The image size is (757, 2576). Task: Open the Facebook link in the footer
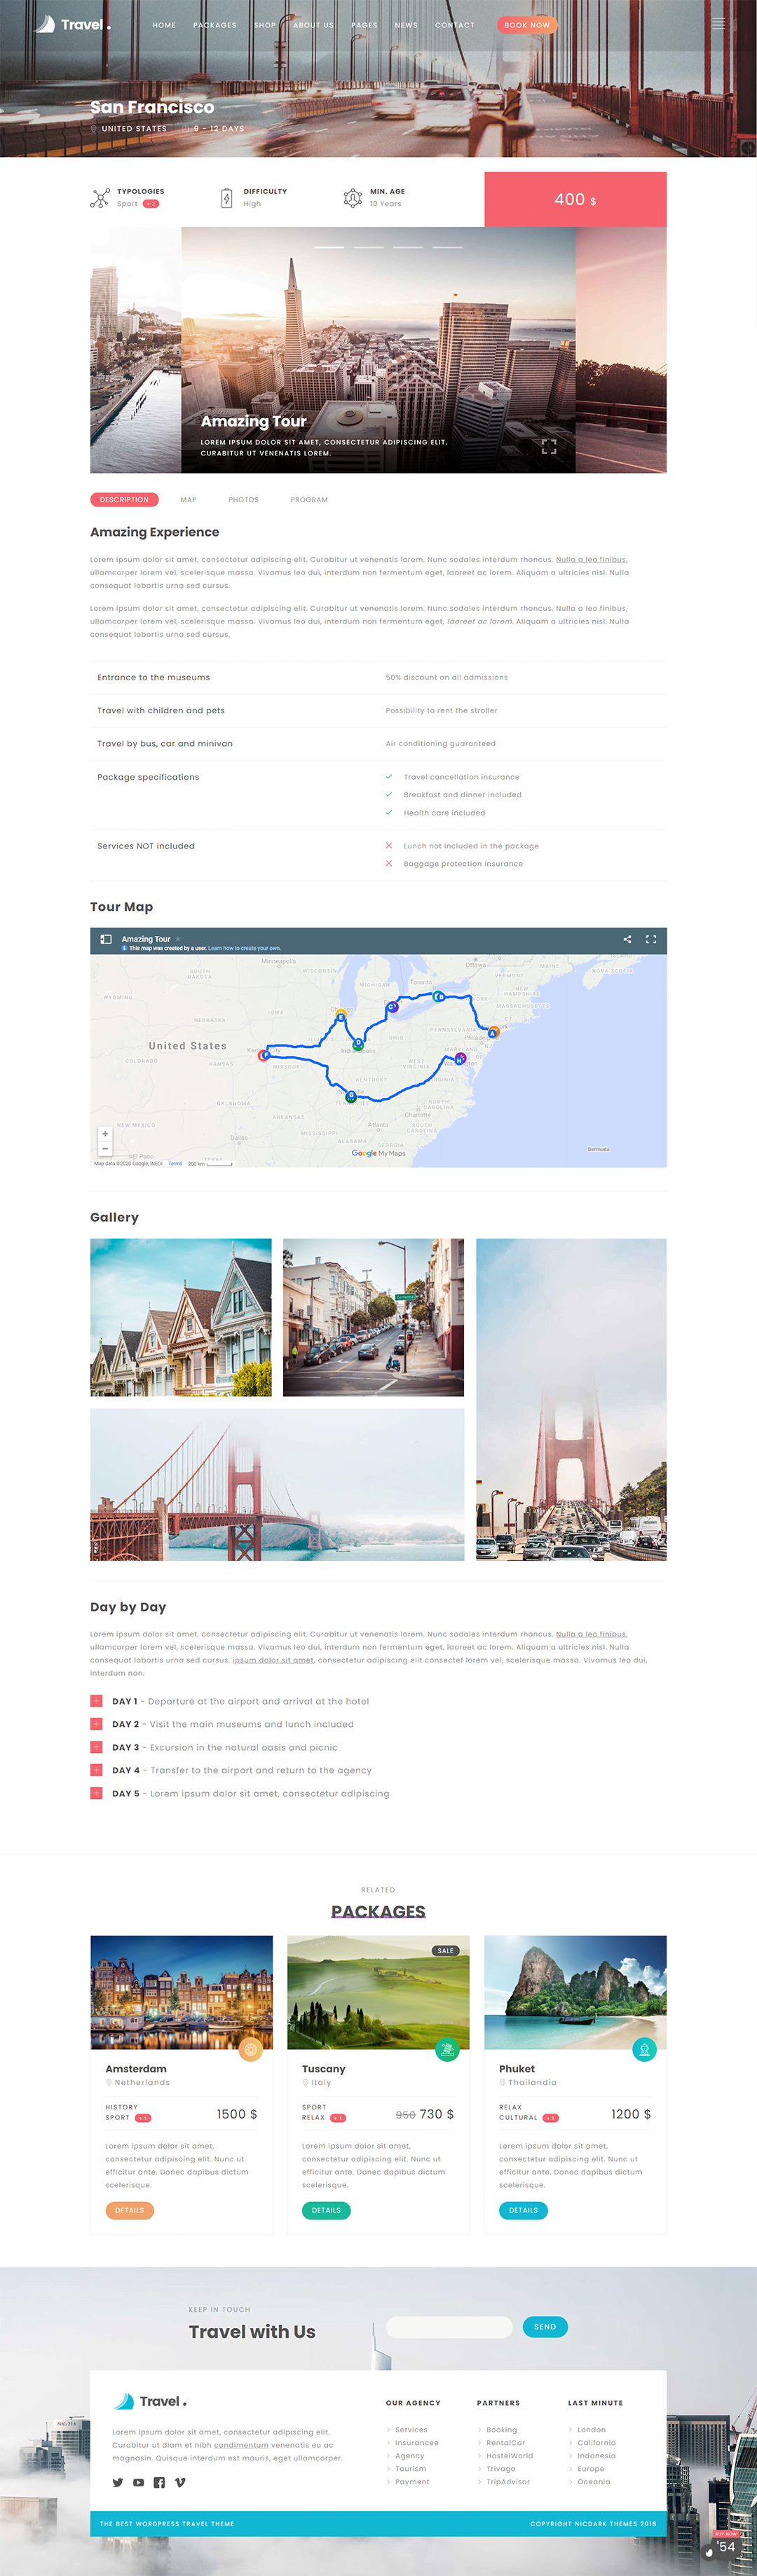[x=159, y=2482]
